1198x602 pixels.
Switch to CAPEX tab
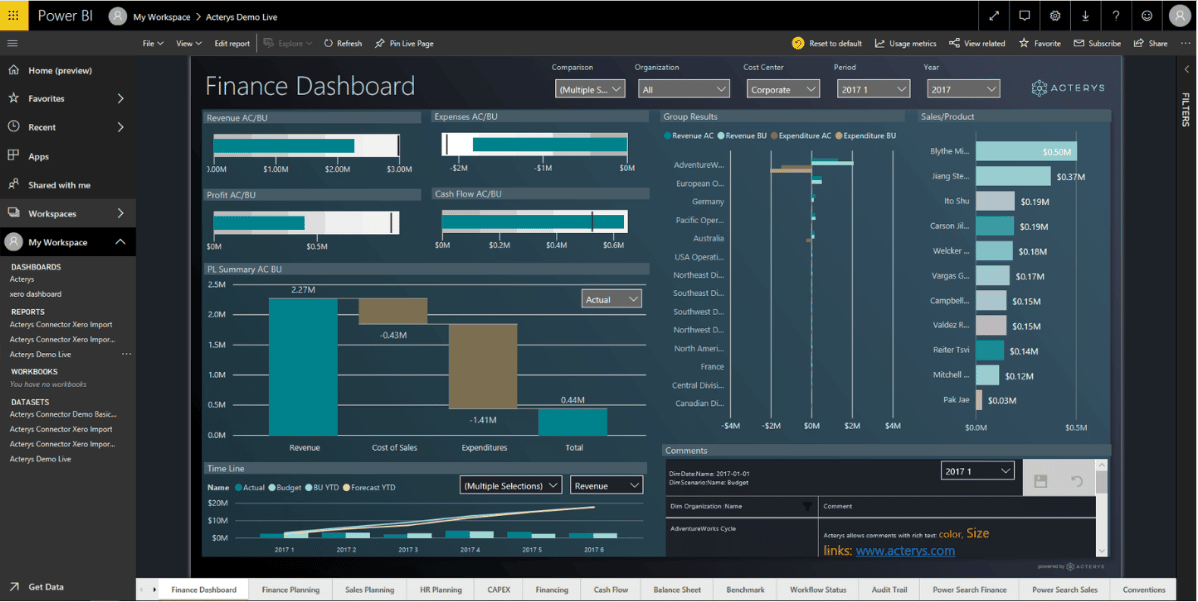(x=499, y=590)
